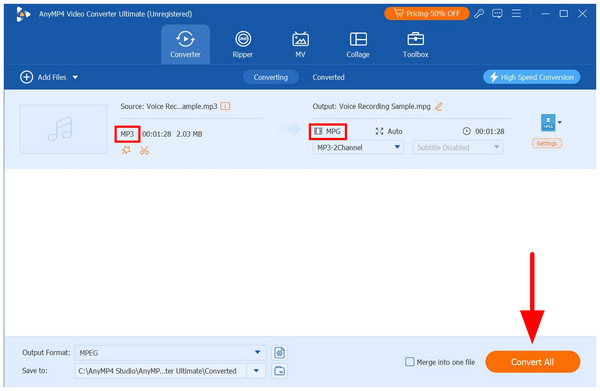This screenshot has height=391, width=600.
Task: Open the register key icon
Action: [479, 14]
